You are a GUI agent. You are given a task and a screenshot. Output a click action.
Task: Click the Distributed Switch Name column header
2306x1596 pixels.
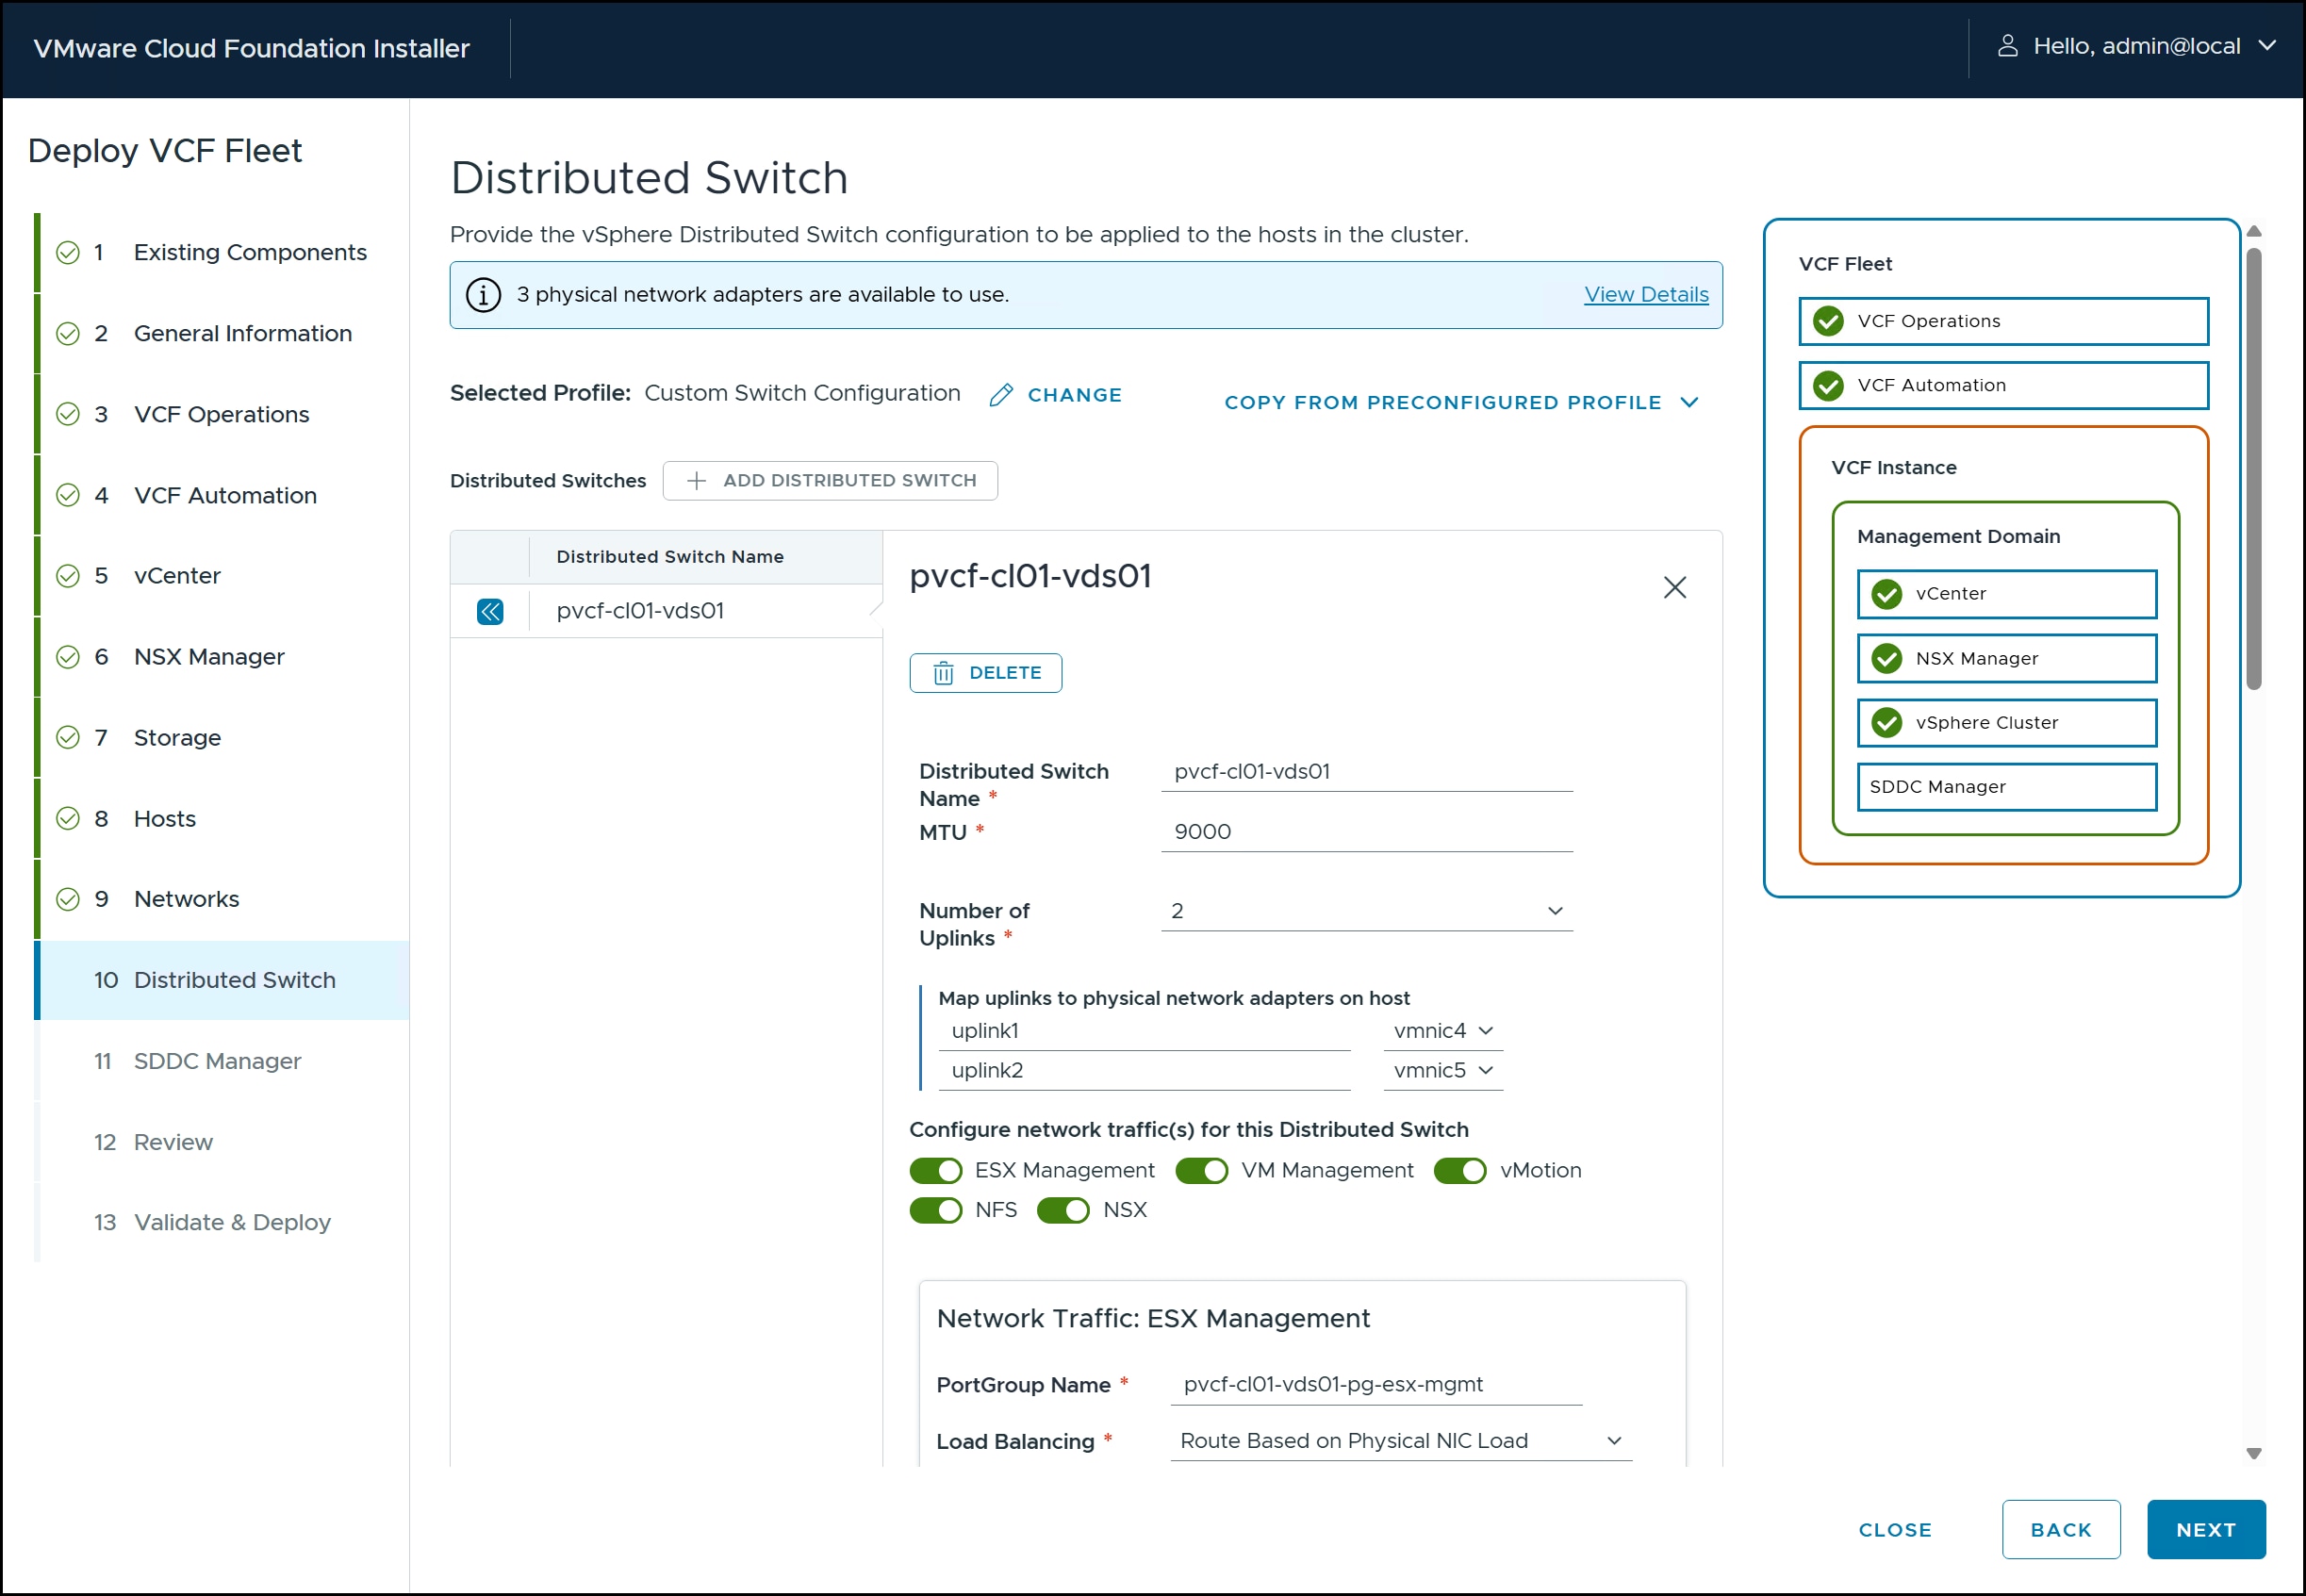click(670, 557)
